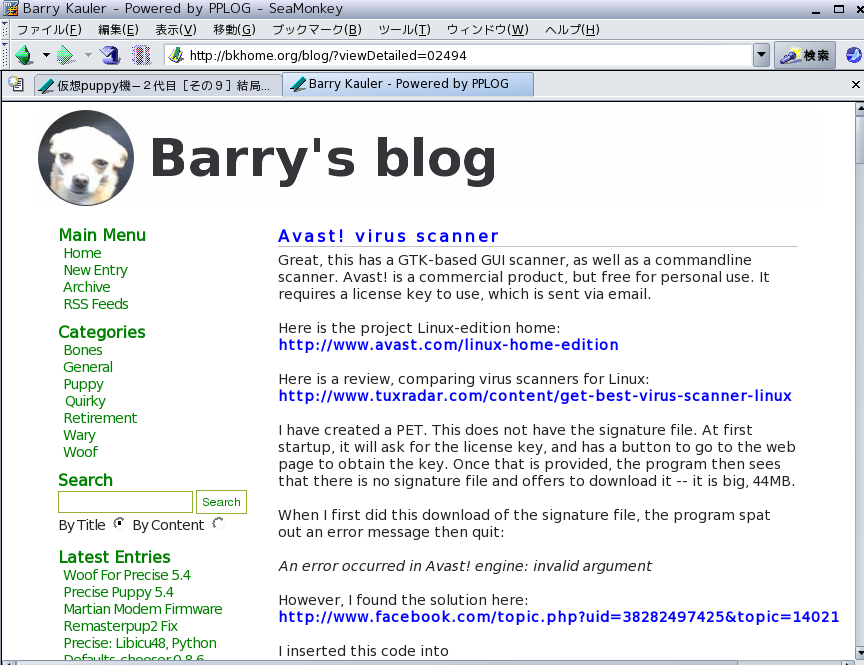Open the 編集(E) menu
The width and height of the screenshot is (864, 665).
pos(118,30)
